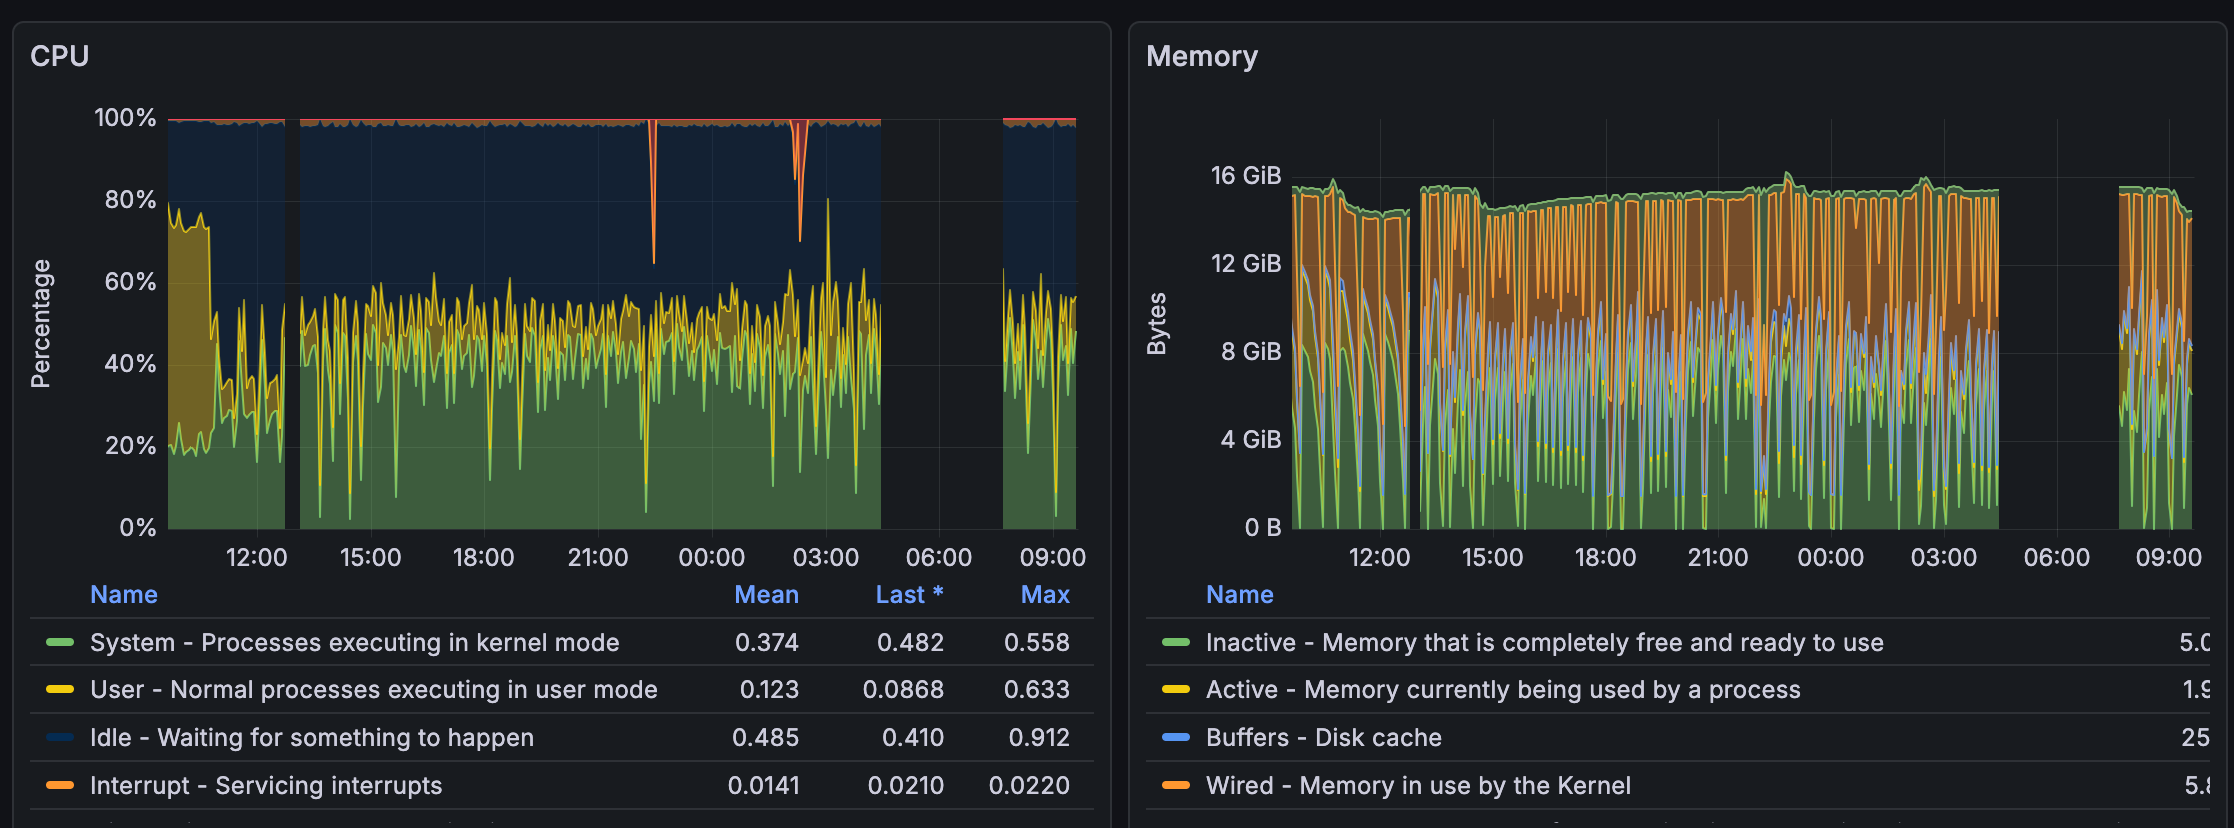The image size is (2234, 828).
Task: Click the blue Buffers color swatch
Action: (x=1176, y=738)
